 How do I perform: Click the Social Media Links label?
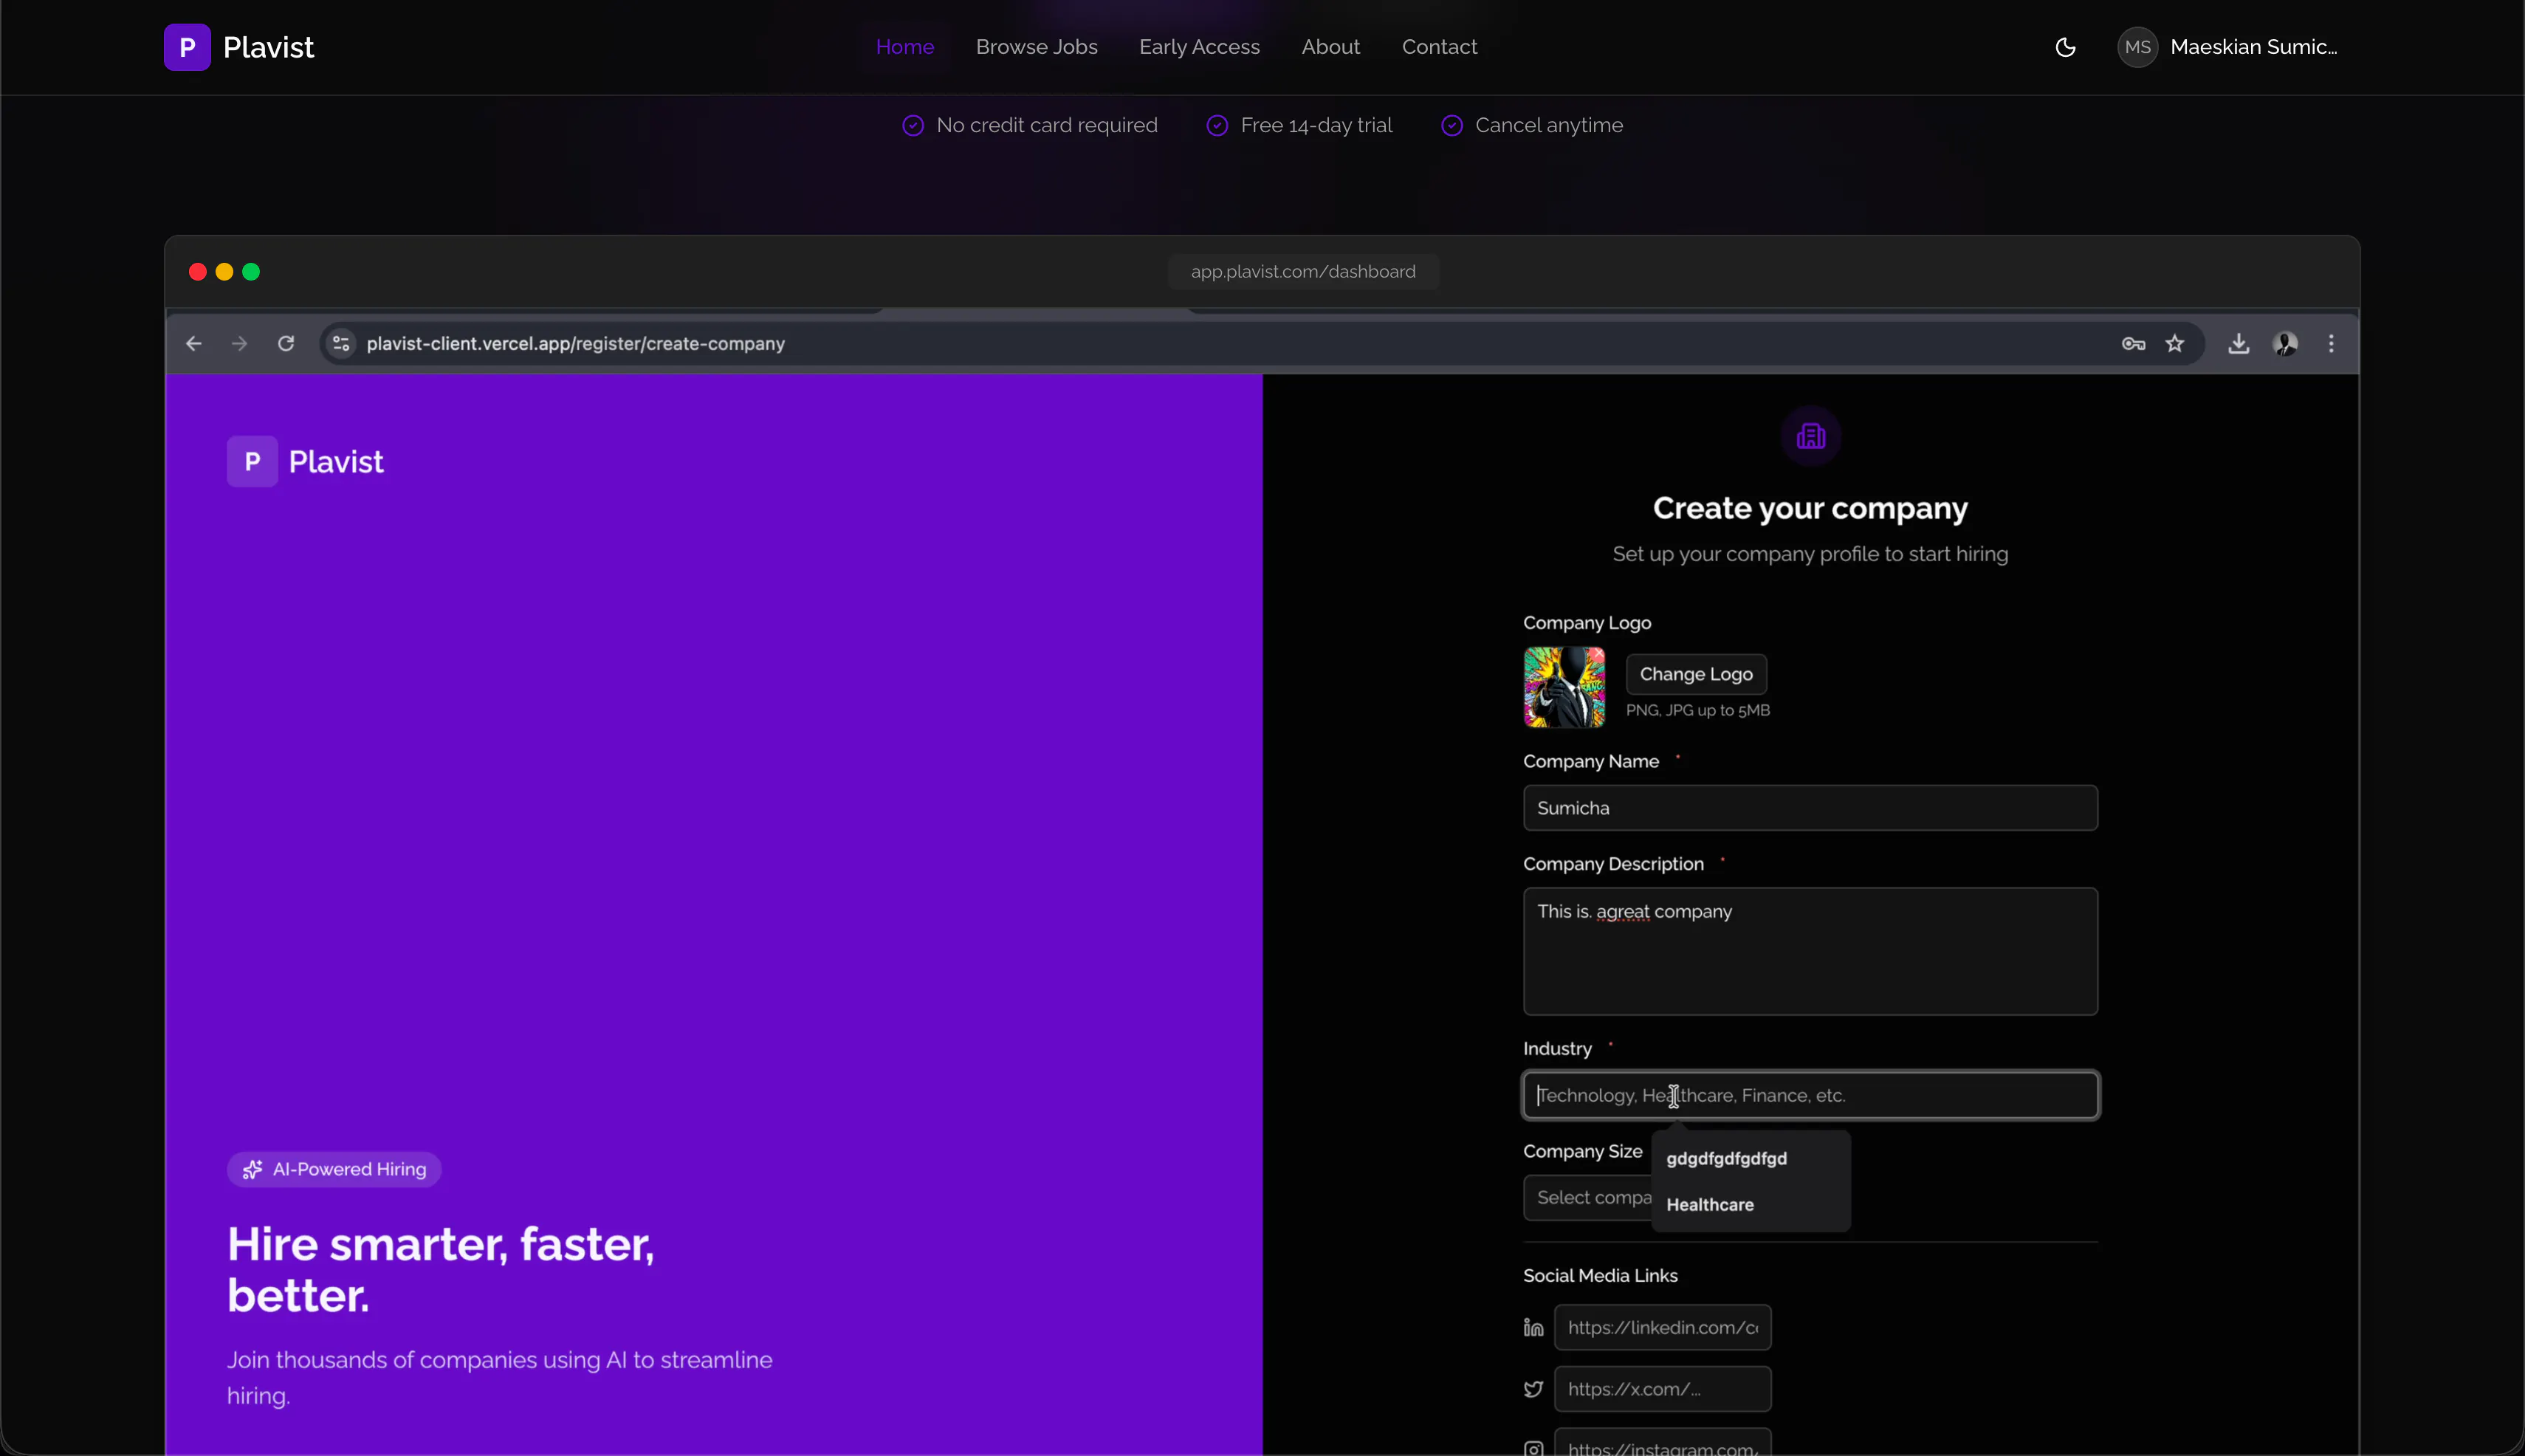point(1600,1276)
